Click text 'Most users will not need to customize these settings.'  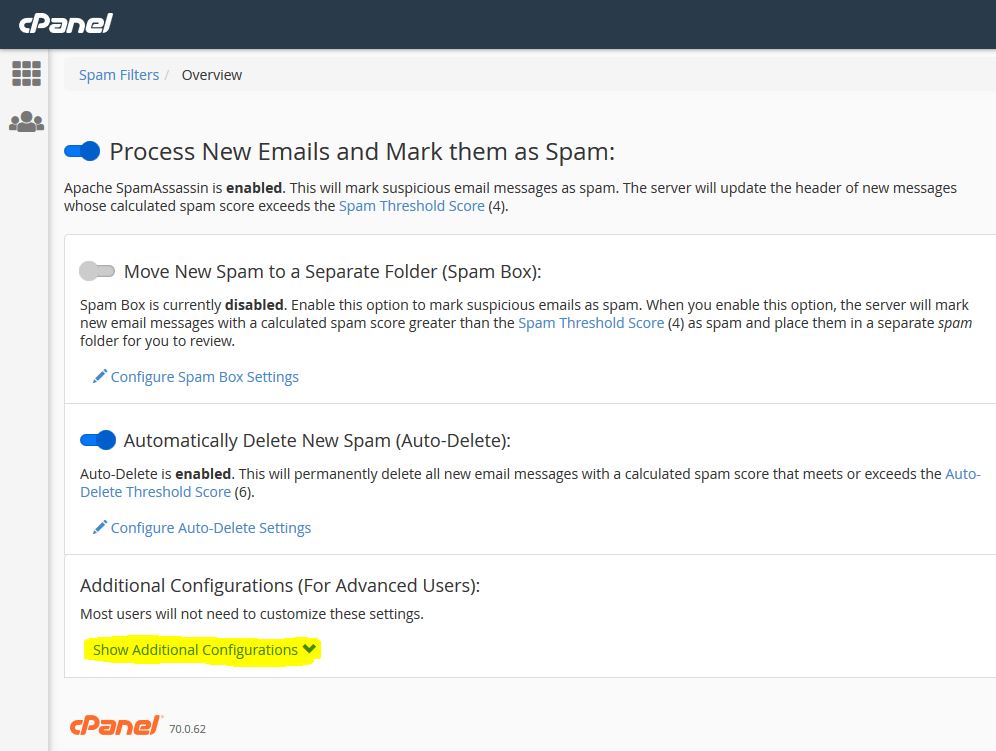tap(252, 614)
